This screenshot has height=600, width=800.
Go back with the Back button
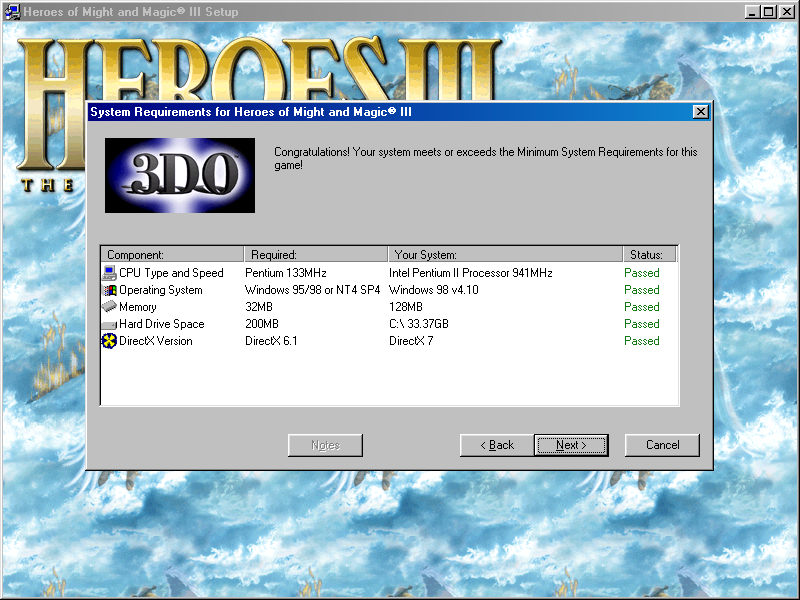click(497, 445)
